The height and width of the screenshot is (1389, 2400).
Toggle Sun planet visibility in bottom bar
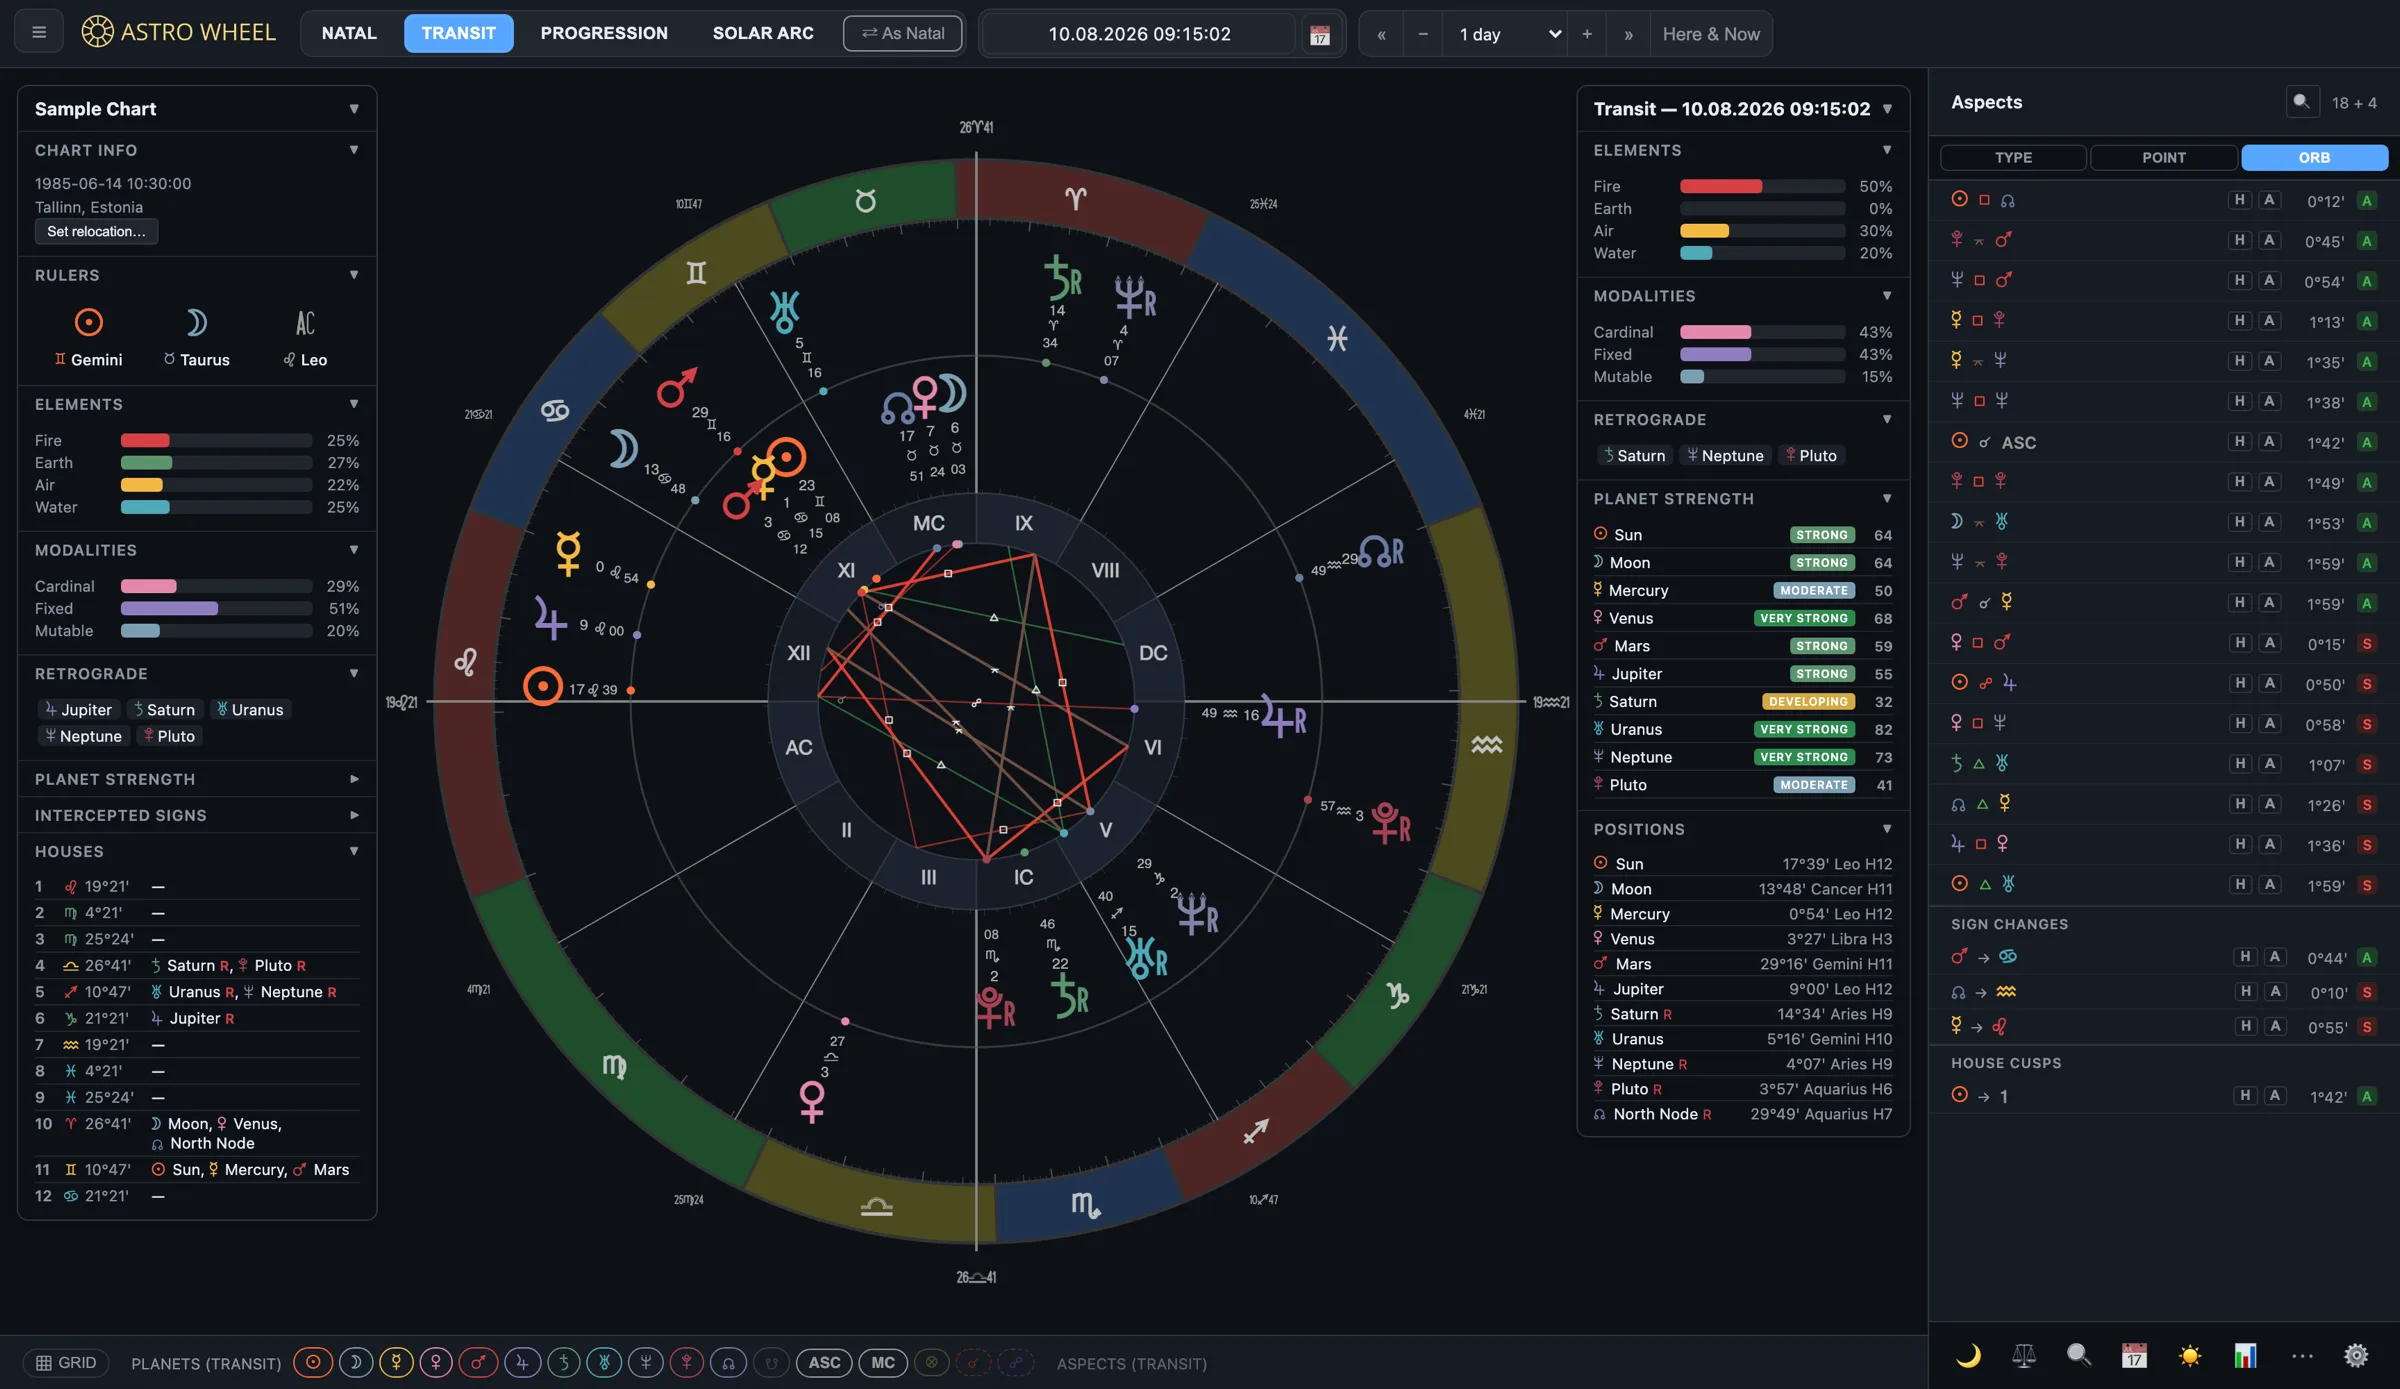pos(313,1362)
